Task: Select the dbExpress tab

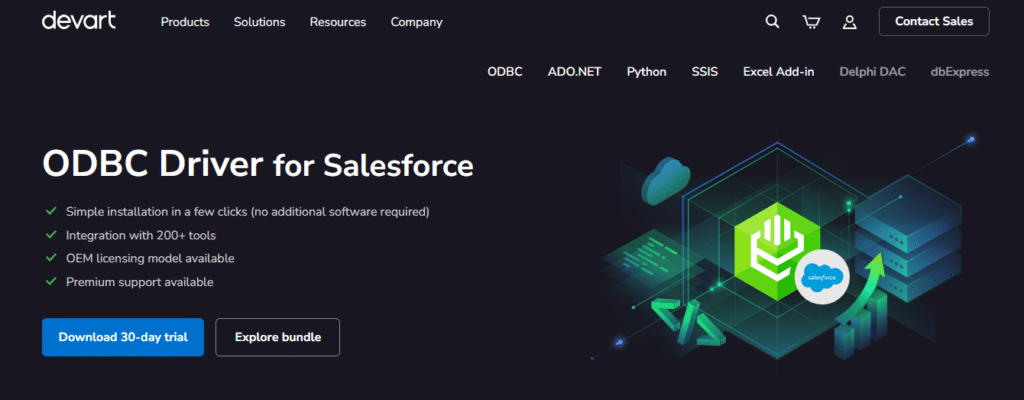Action: pyautogui.click(x=960, y=72)
